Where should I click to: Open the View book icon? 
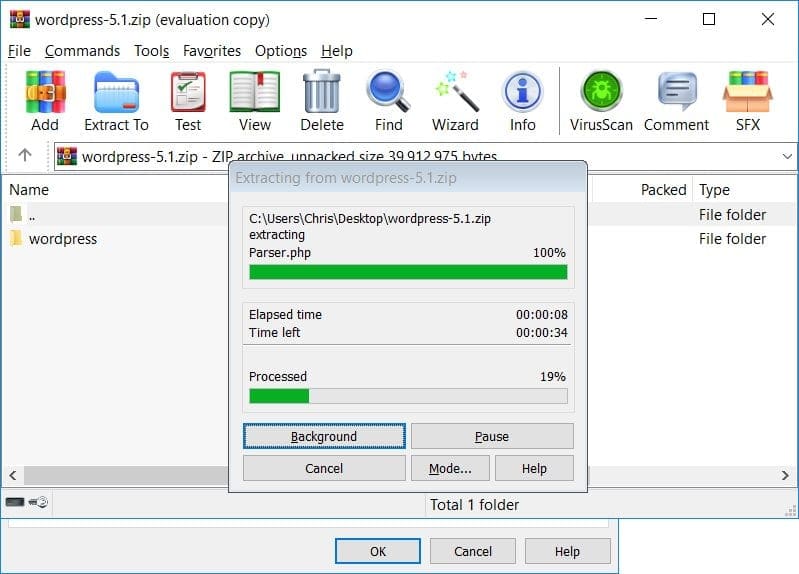point(254,92)
